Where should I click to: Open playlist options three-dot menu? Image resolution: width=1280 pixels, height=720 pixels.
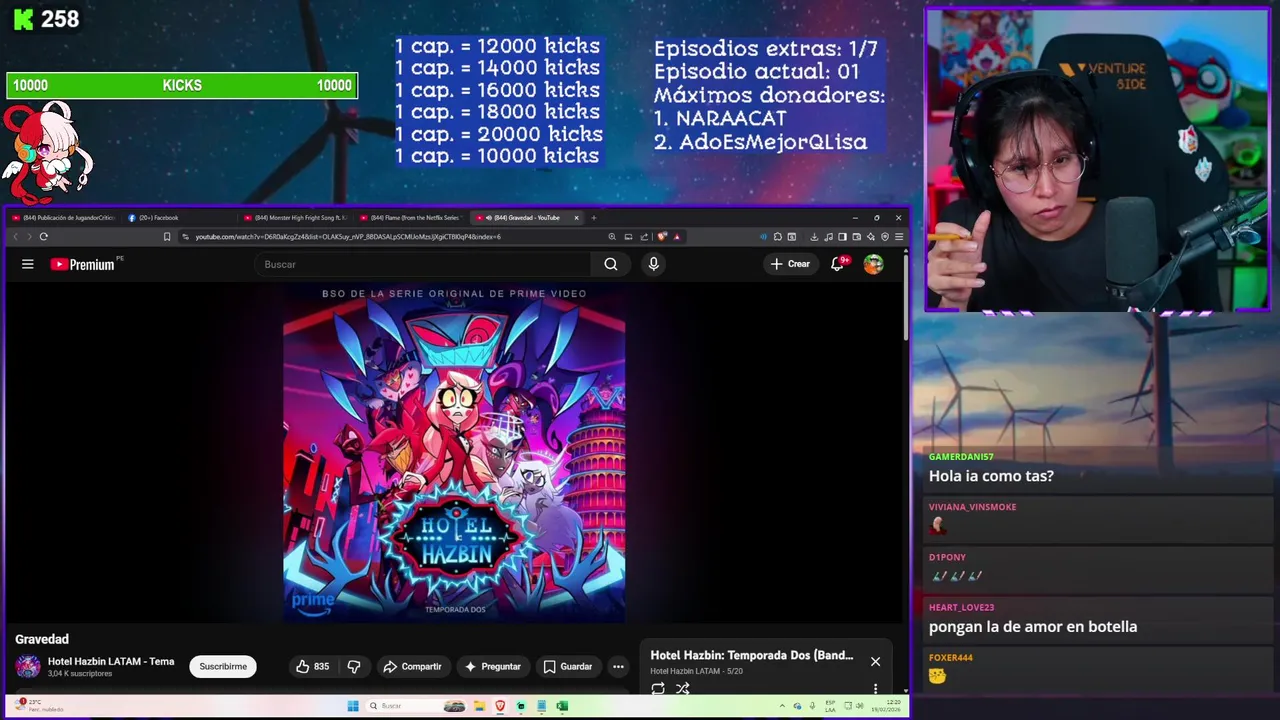coord(875,688)
